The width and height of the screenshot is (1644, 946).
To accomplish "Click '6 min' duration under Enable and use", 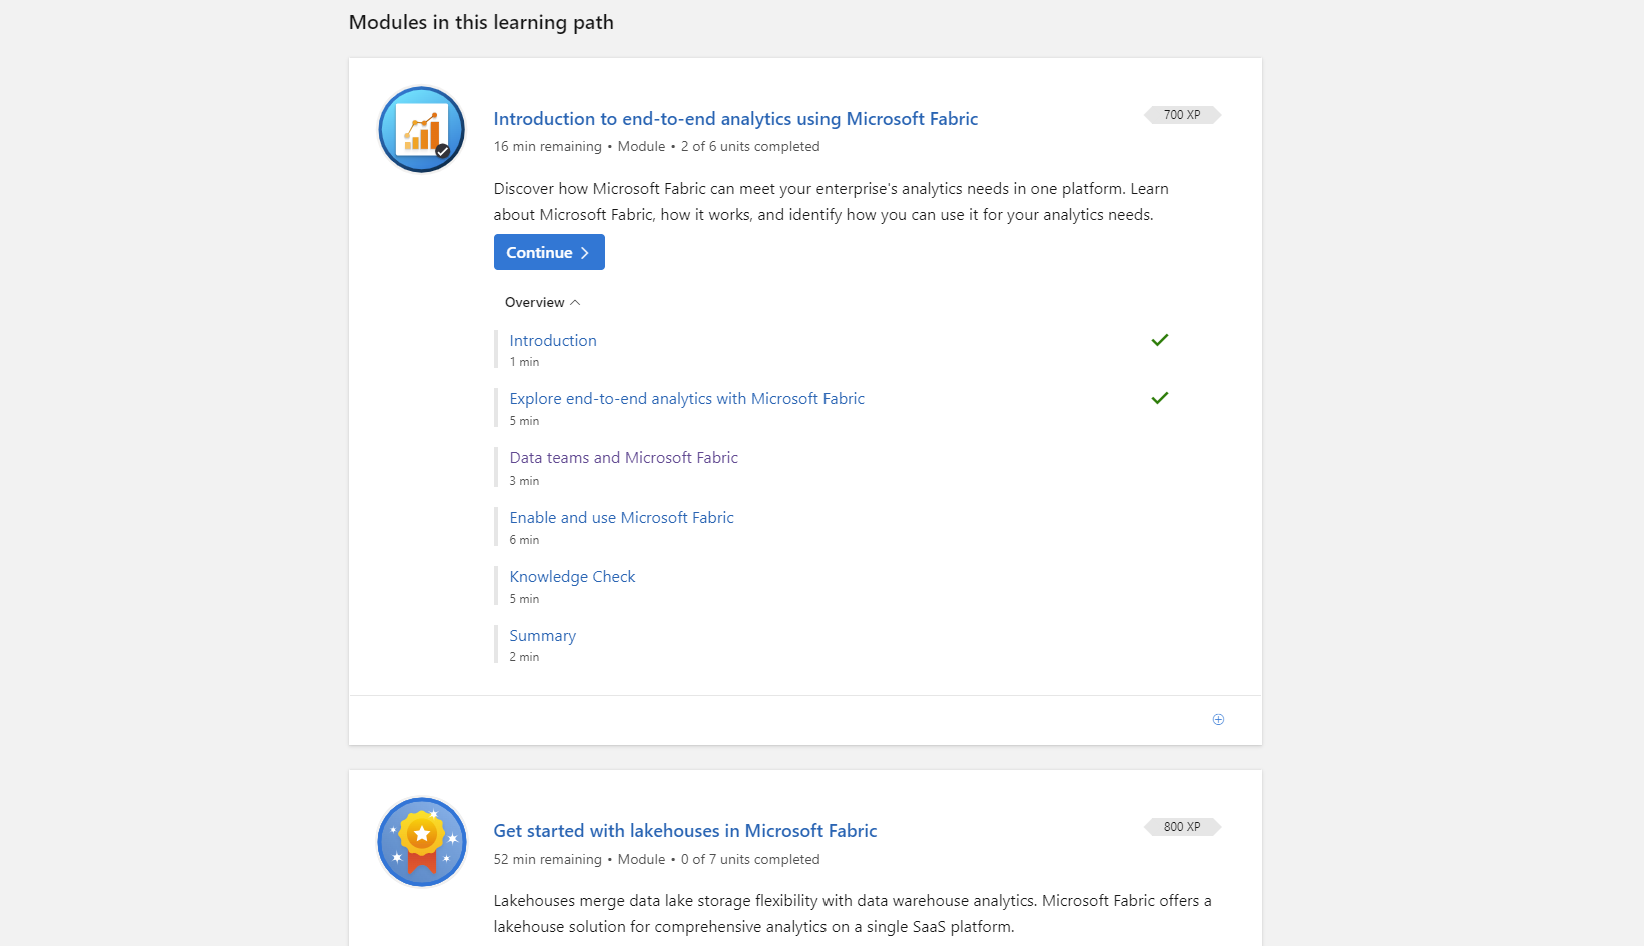I will [524, 540].
